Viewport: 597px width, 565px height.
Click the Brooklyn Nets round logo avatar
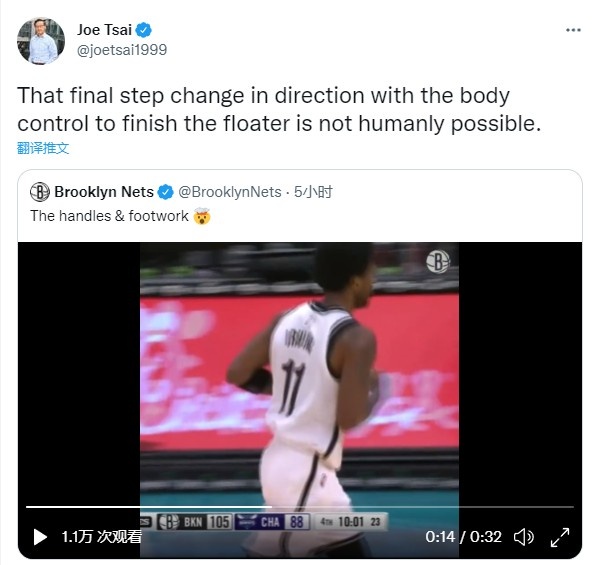tap(40, 192)
